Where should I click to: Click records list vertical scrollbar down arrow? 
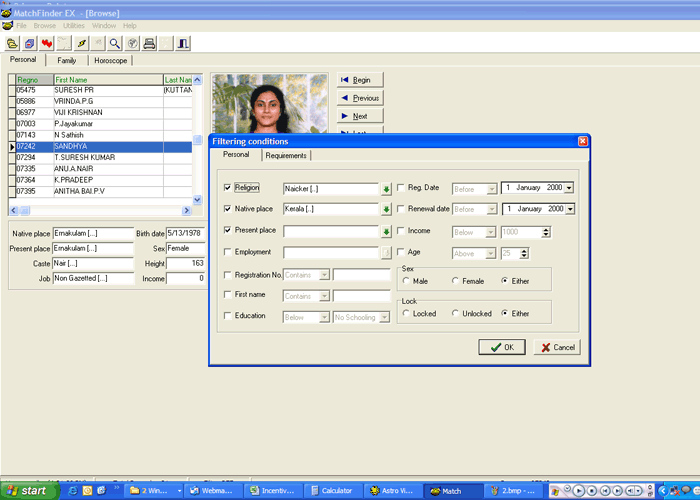[x=197, y=200]
